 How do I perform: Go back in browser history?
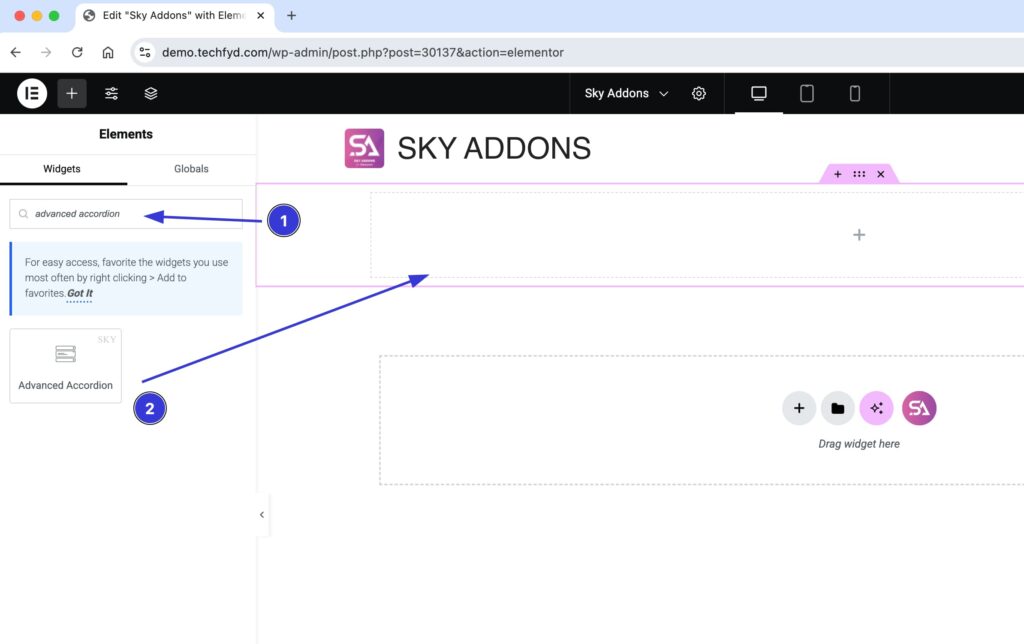16,52
